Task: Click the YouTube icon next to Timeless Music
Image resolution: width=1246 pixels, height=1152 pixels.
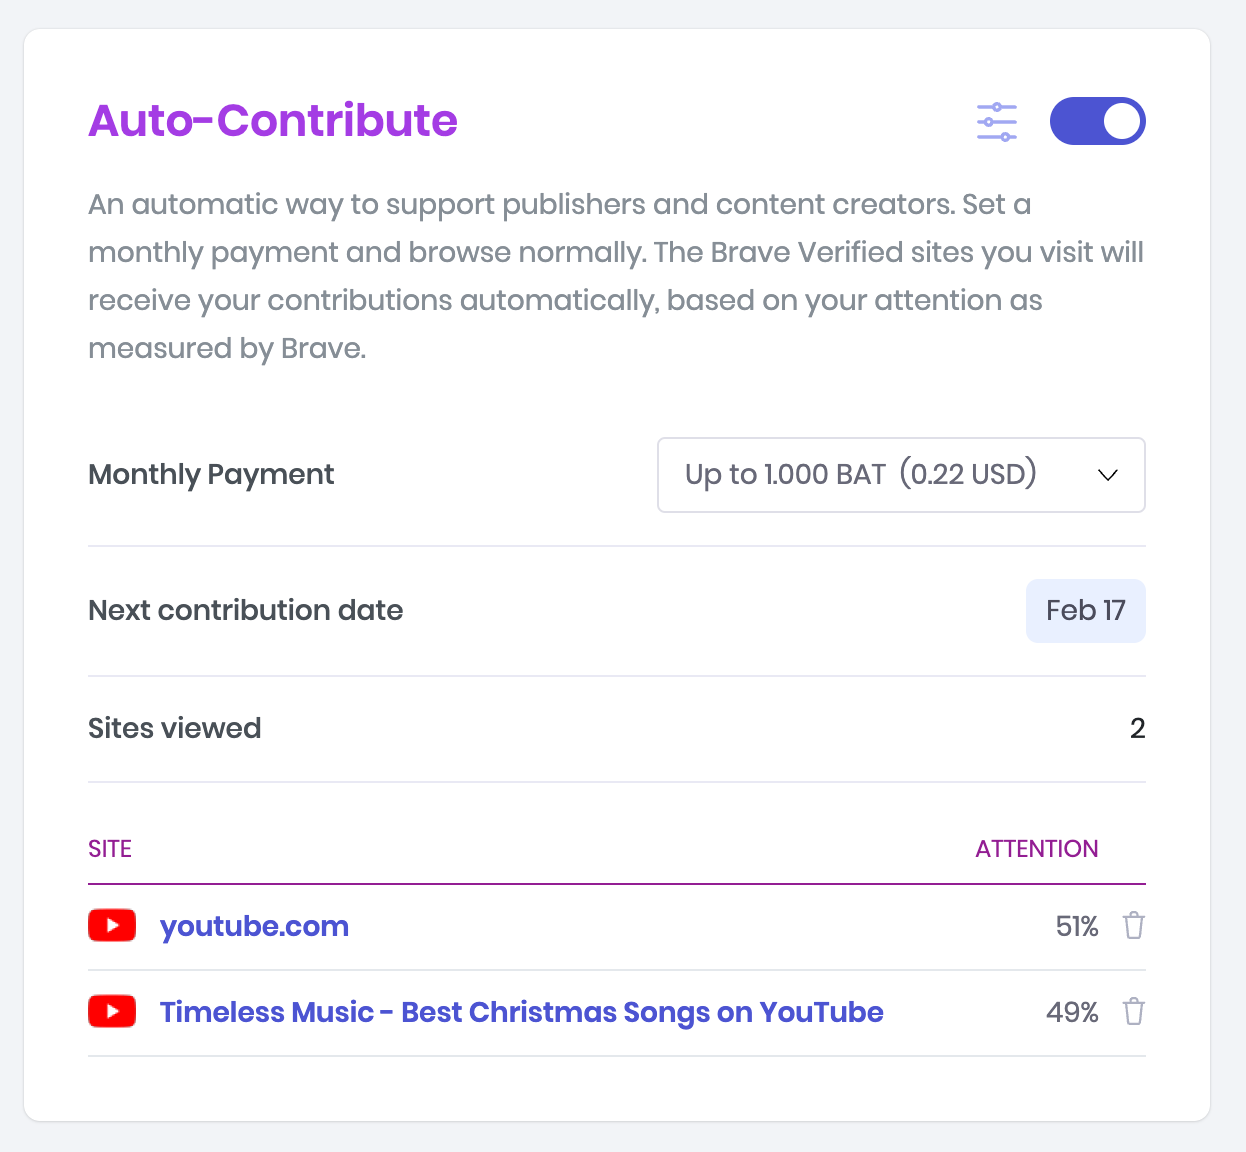Action: [111, 1011]
